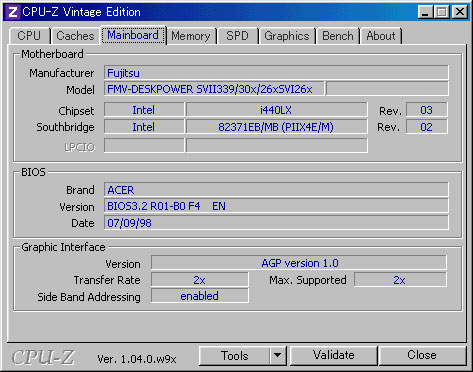
Task: Expand the Tools dropdown arrow
Action: (278, 356)
